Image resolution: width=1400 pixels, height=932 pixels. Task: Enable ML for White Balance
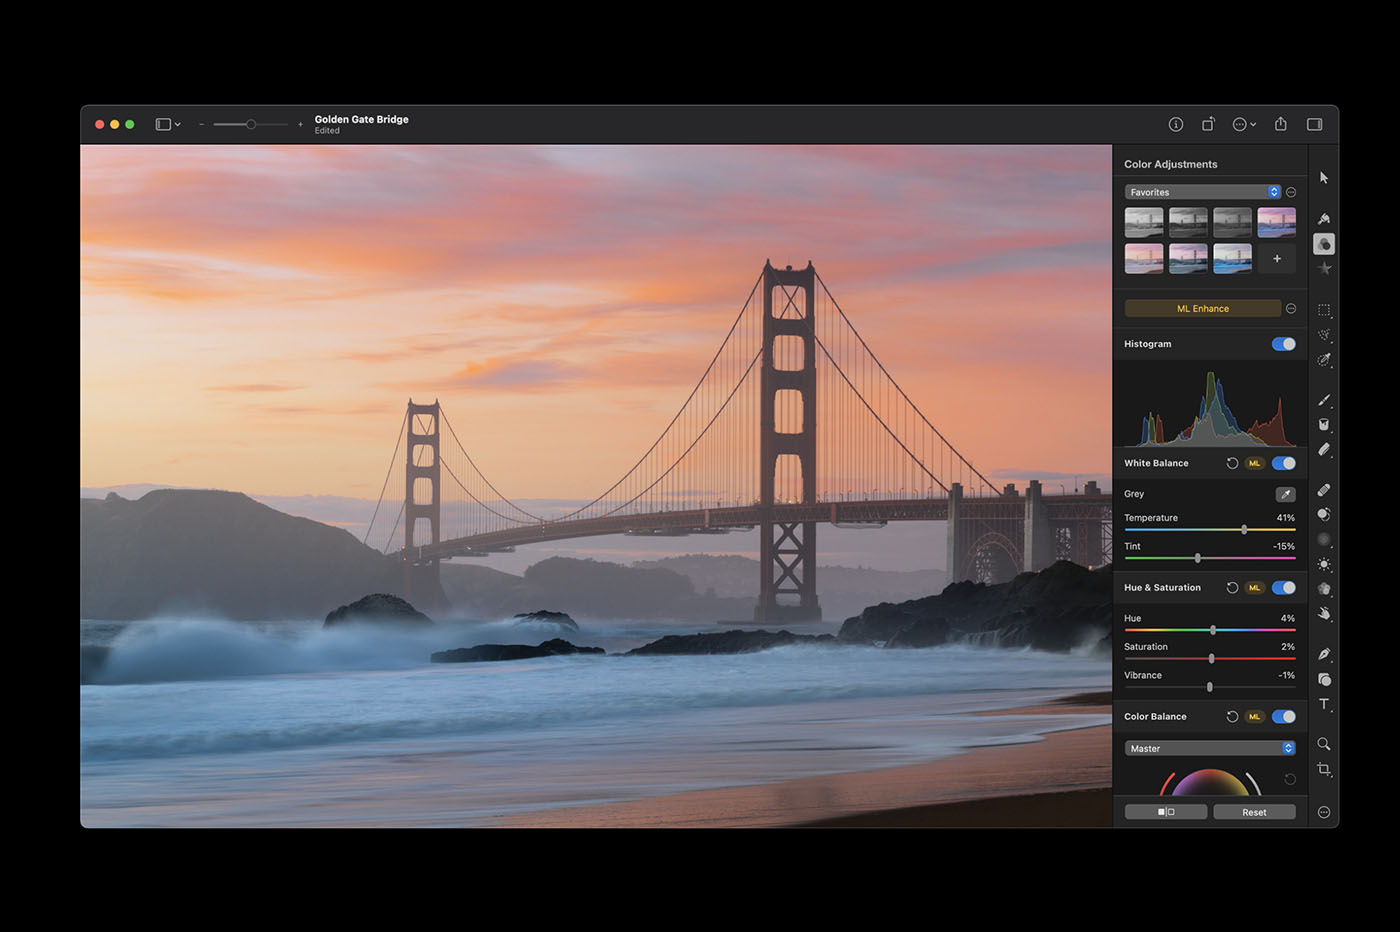(x=1255, y=463)
